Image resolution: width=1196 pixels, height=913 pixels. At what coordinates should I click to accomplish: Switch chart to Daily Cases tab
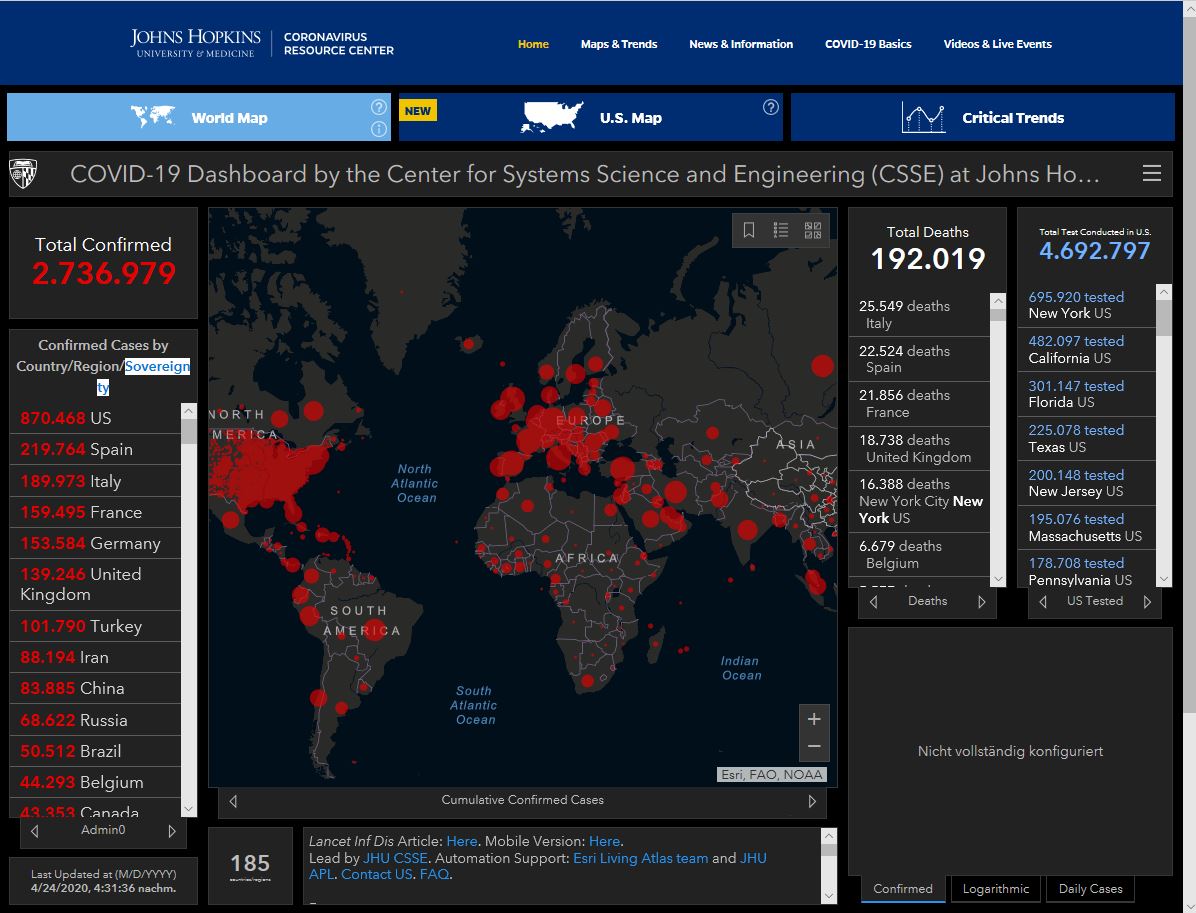[x=1090, y=889]
